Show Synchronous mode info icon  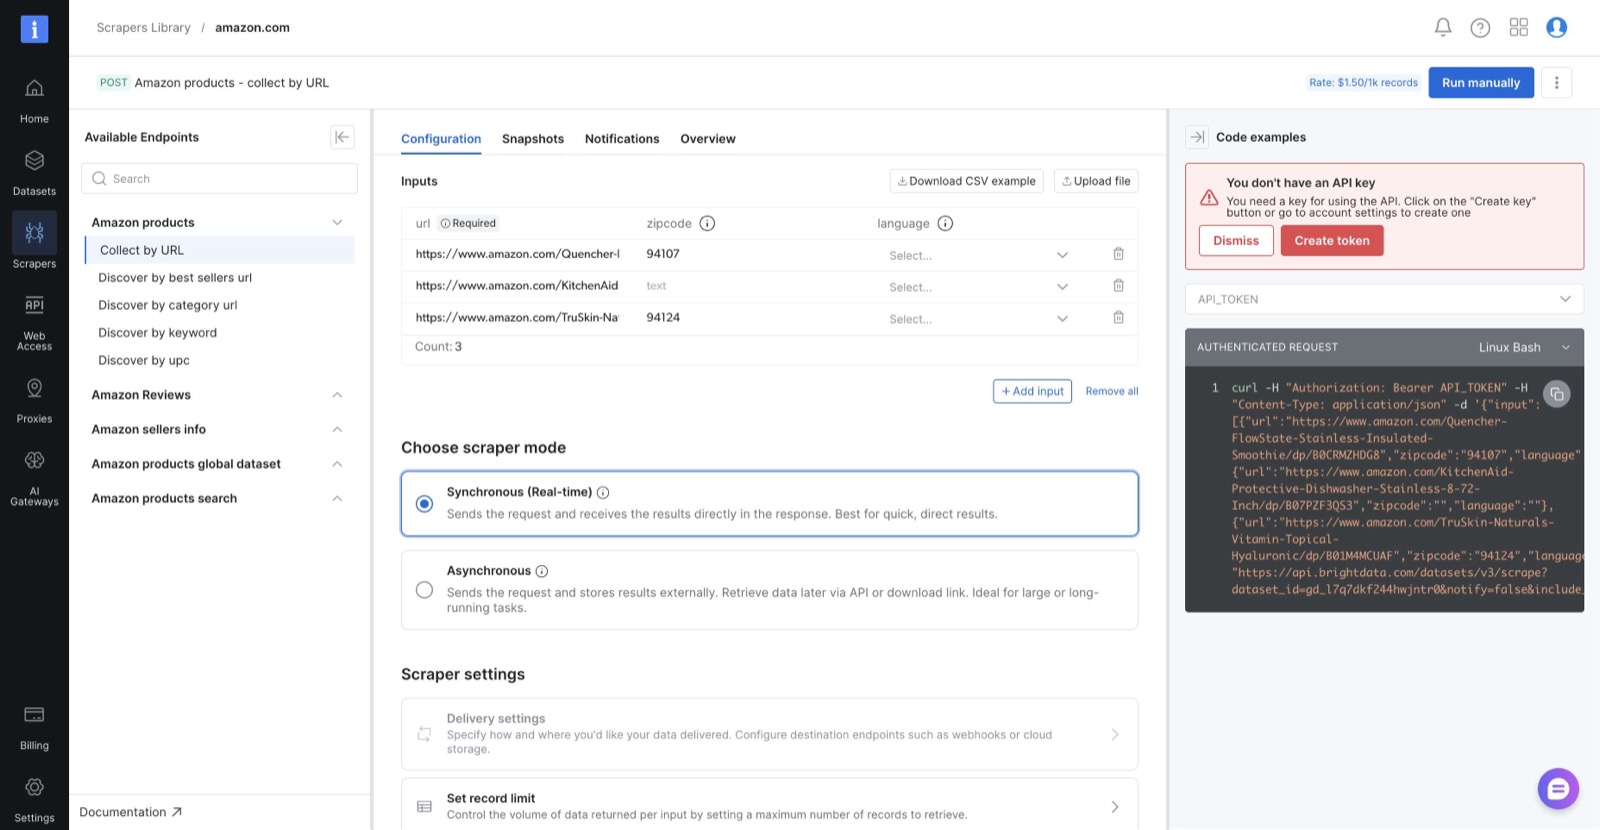pyautogui.click(x=603, y=492)
